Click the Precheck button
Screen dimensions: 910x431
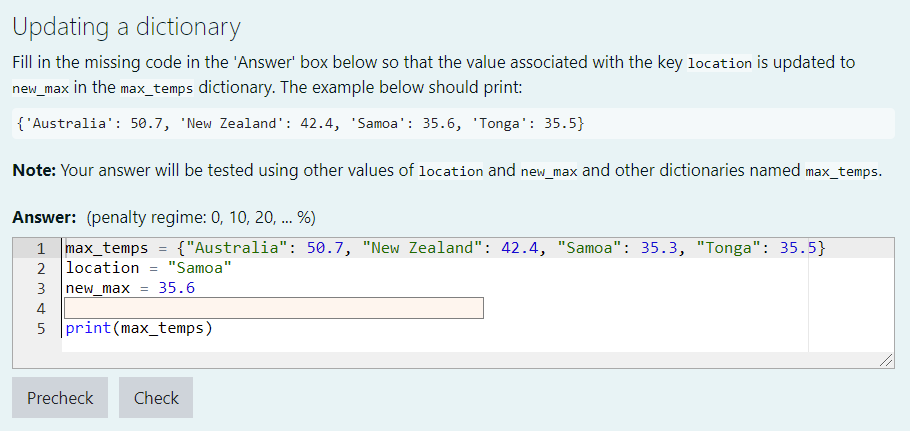click(x=60, y=397)
